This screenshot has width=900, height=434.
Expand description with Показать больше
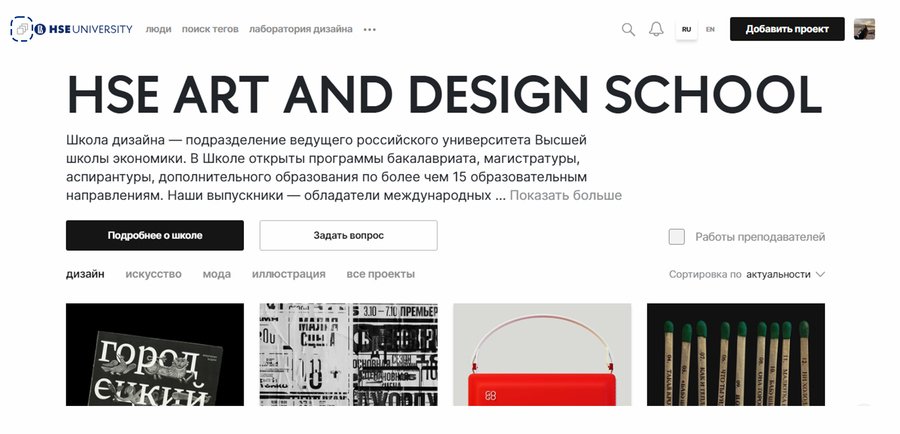click(565, 195)
